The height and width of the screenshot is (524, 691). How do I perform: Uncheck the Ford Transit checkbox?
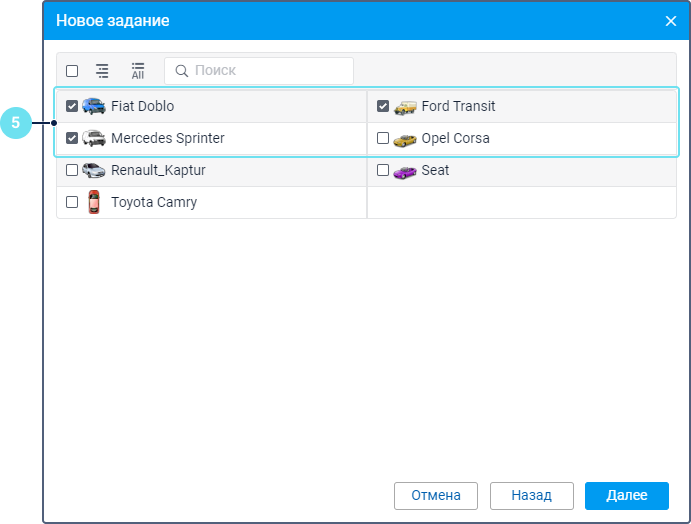(x=383, y=106)
